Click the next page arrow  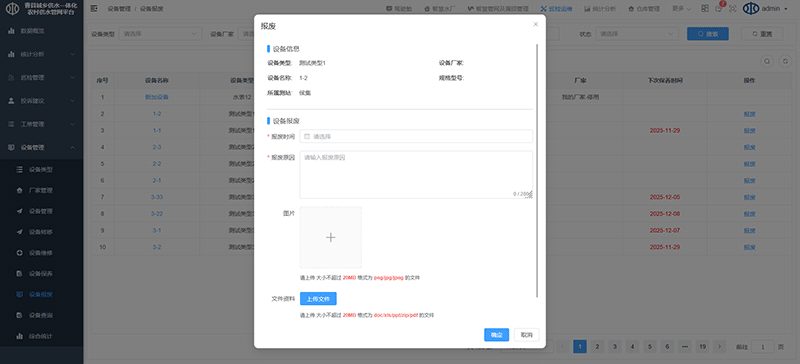pyautogui.click(x=719, y=347)
